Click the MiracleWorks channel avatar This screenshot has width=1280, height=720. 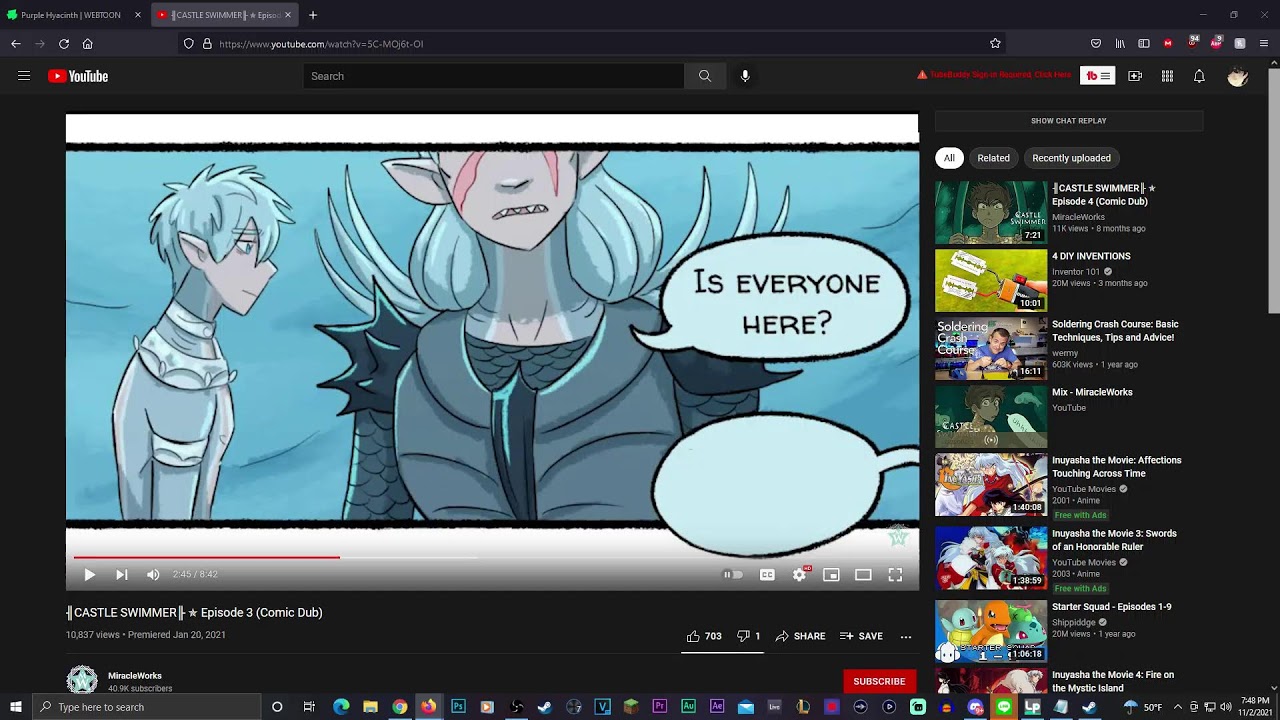(82, 680)
